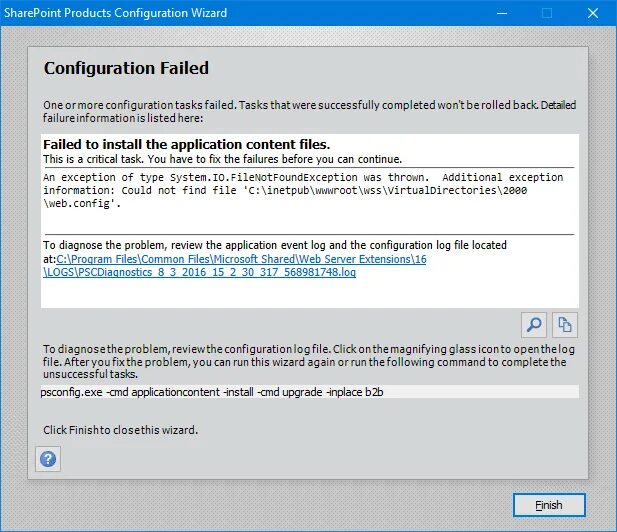Click the FileNotFoundException error message text
The height and width of the screenshot is (532, 617).
click(x=303, y=190)
